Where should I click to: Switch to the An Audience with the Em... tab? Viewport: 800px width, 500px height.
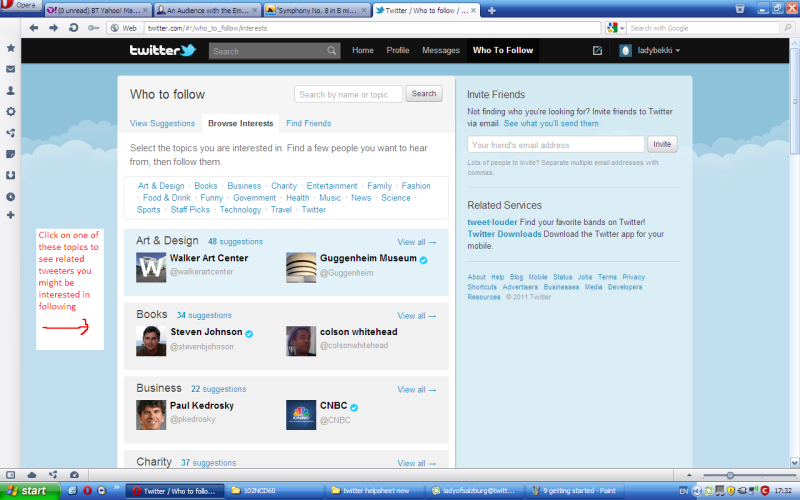pyautogui.click(x=207, y=10)
